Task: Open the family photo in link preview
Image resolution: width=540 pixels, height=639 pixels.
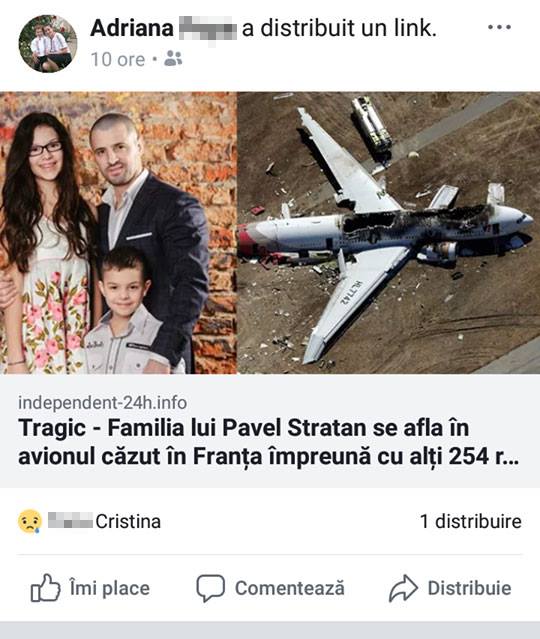Action: 118,233
